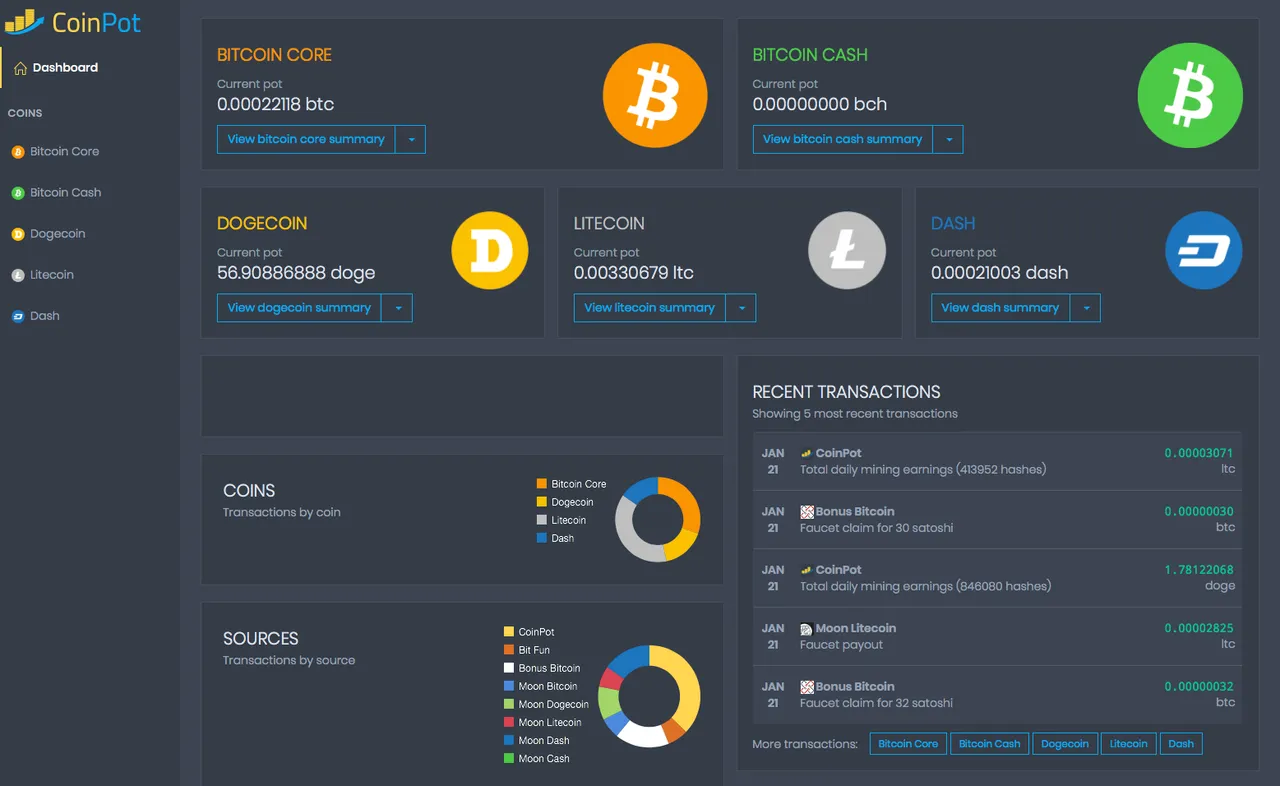Click View litecoin summary button
This screenshot has height=786, width=1280.
coord(649,308)
